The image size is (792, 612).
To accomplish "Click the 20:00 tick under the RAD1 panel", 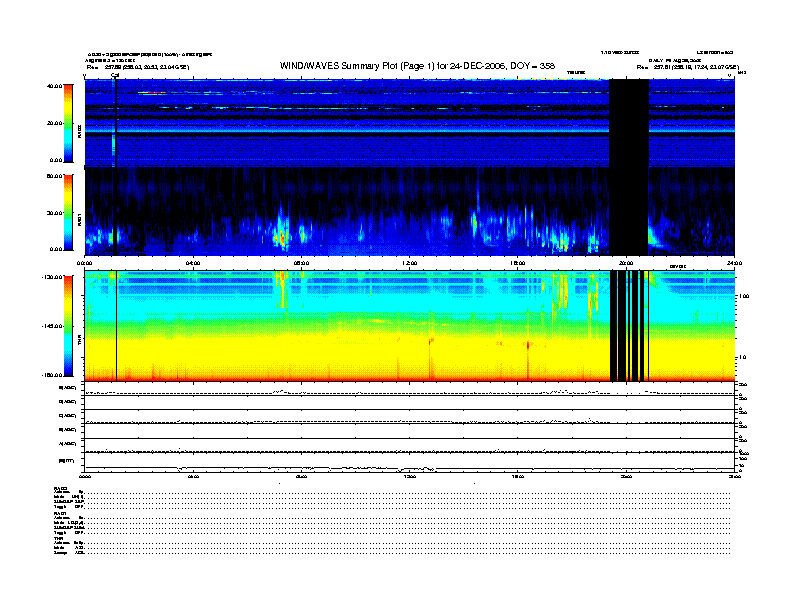I will pos(626,263).
